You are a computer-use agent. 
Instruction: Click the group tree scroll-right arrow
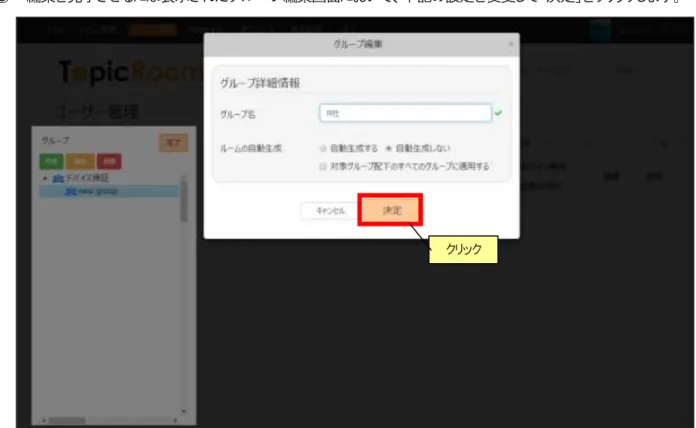click(x=175, y=420)
